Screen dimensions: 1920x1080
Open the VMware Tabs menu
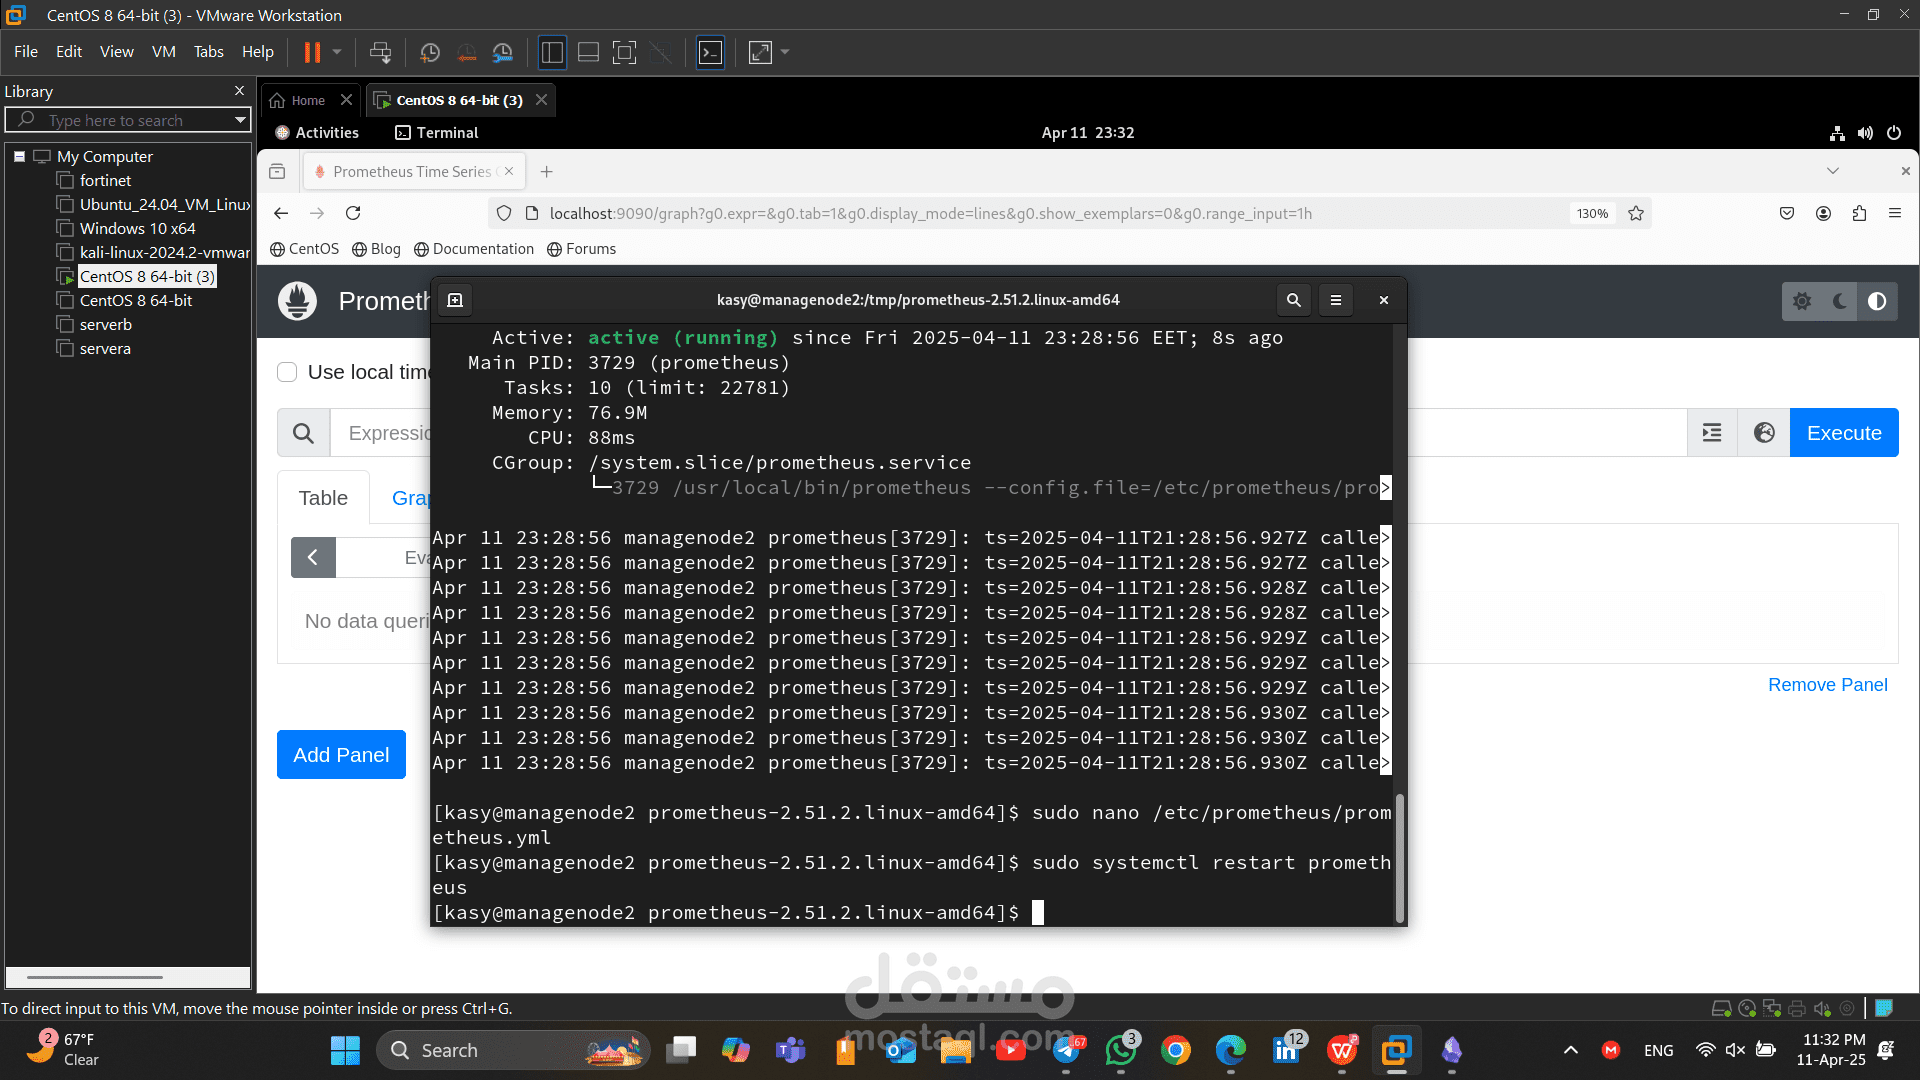(x=208, y=52)
